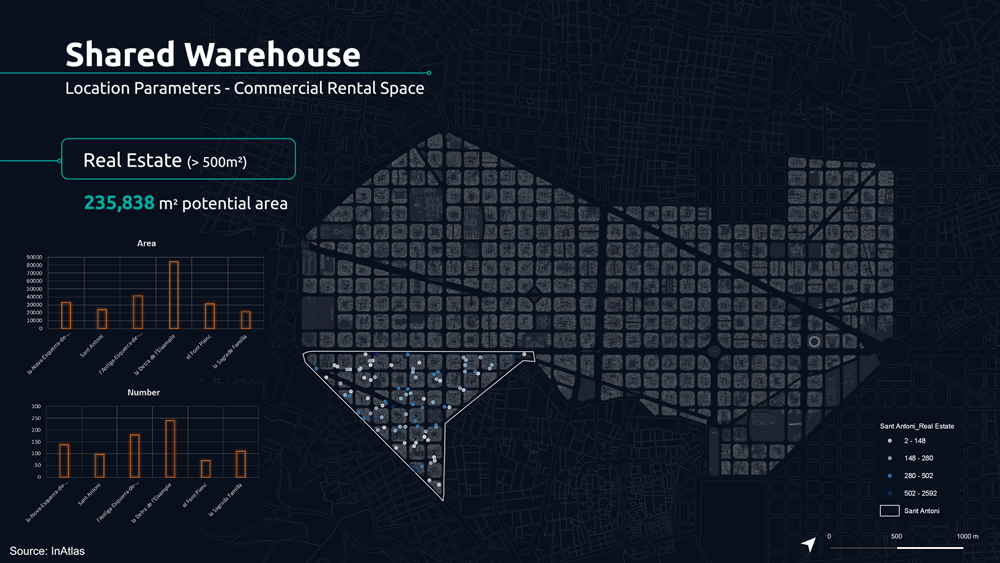Click the Area chart title
Image resolution: width=1000 pixels, height=563 pixels.
click(147, 243)
